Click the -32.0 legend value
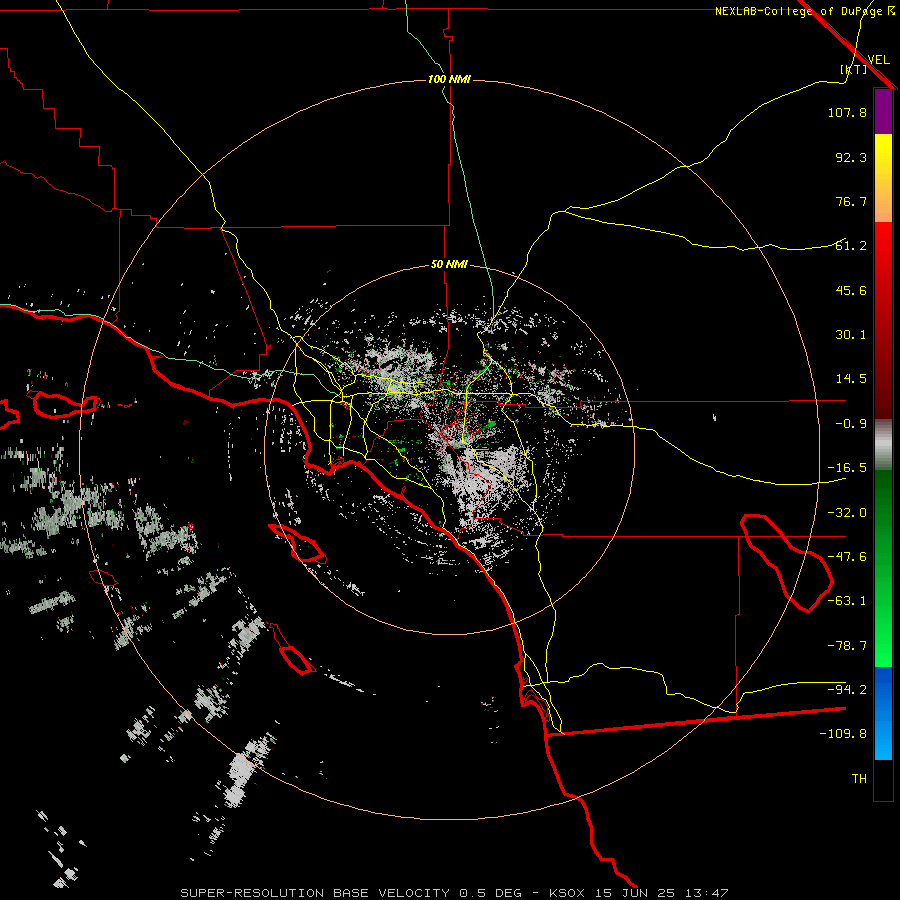The image size is (900, 900). coord(847,513)
